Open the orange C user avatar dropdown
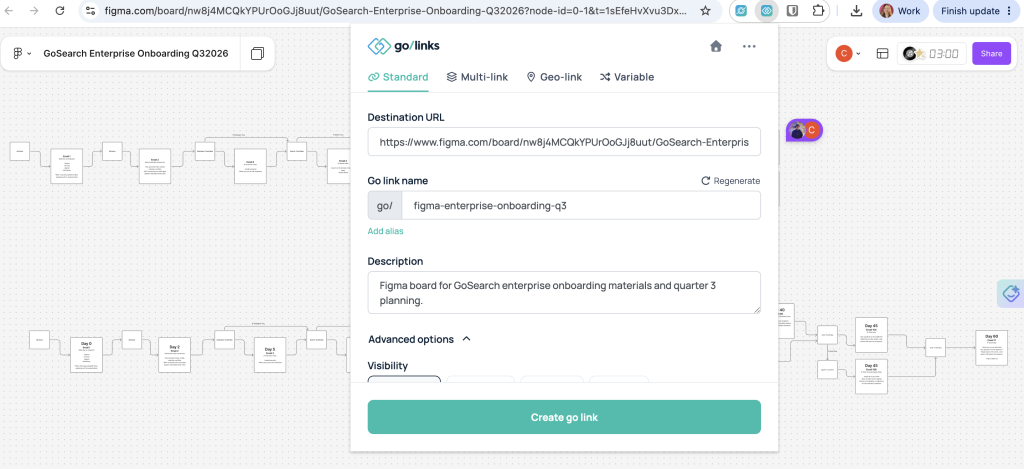The image size is (1024, 469). [848, 54]
